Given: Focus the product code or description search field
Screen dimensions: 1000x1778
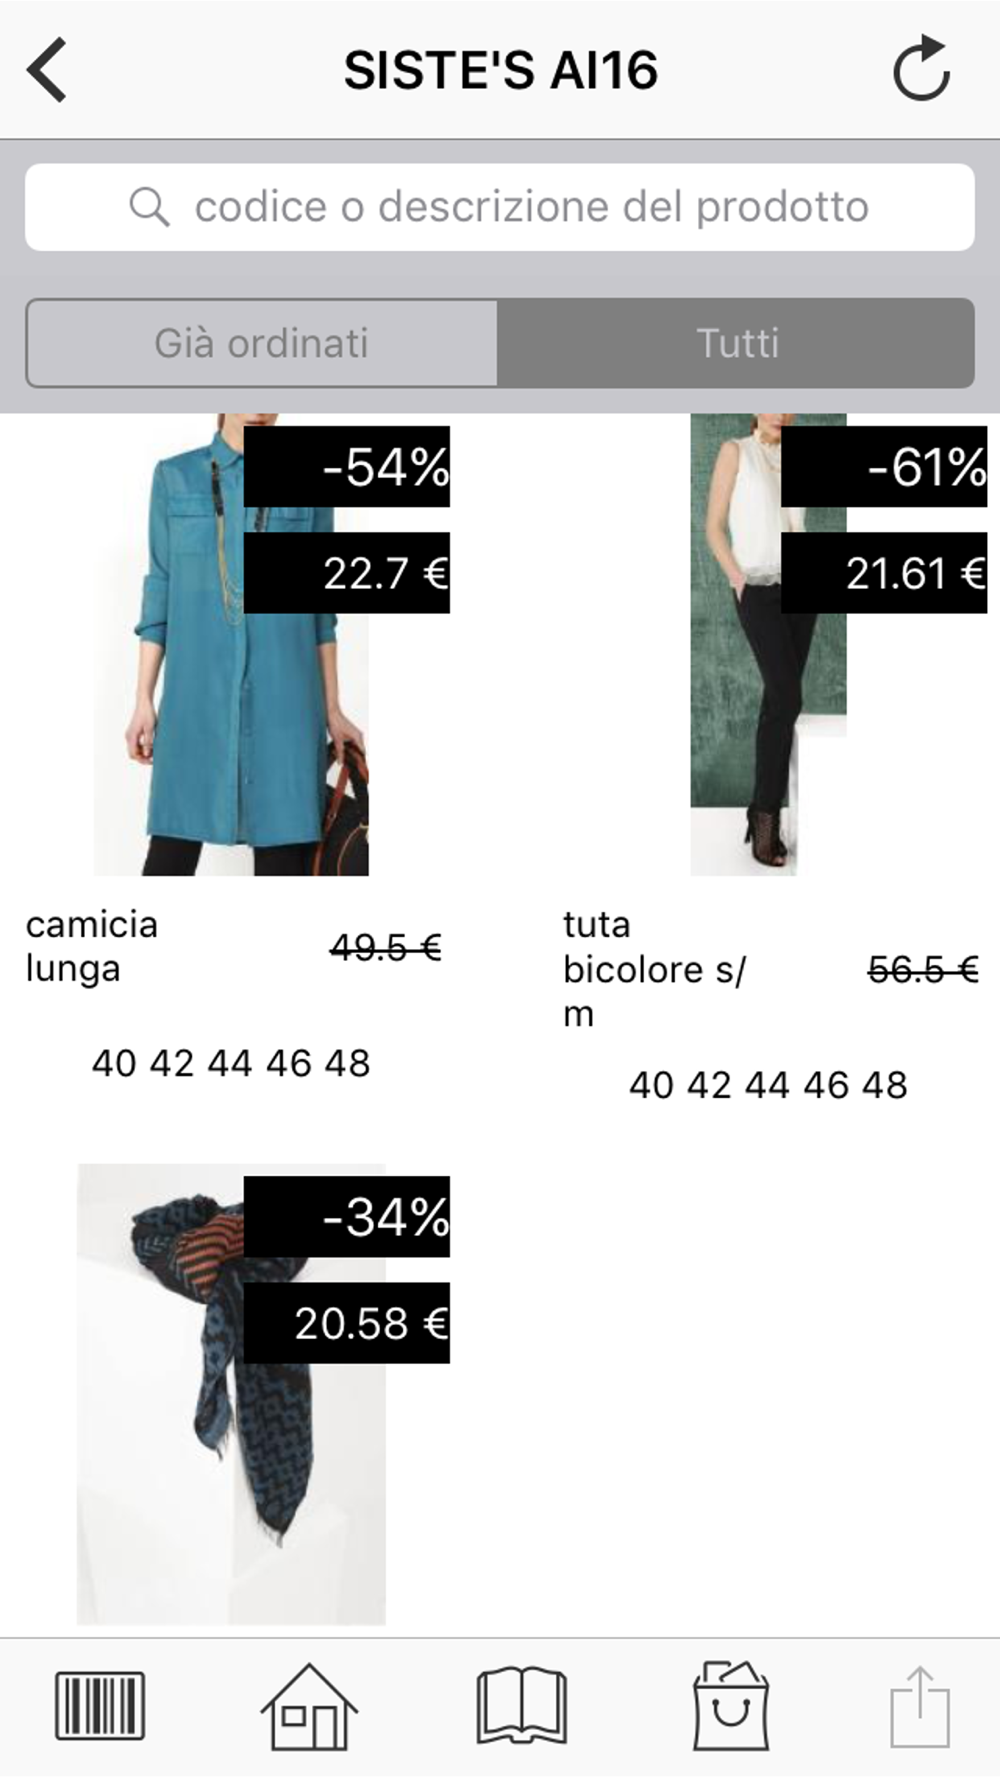Looking at the screenshot, I should tap(500, 207).
